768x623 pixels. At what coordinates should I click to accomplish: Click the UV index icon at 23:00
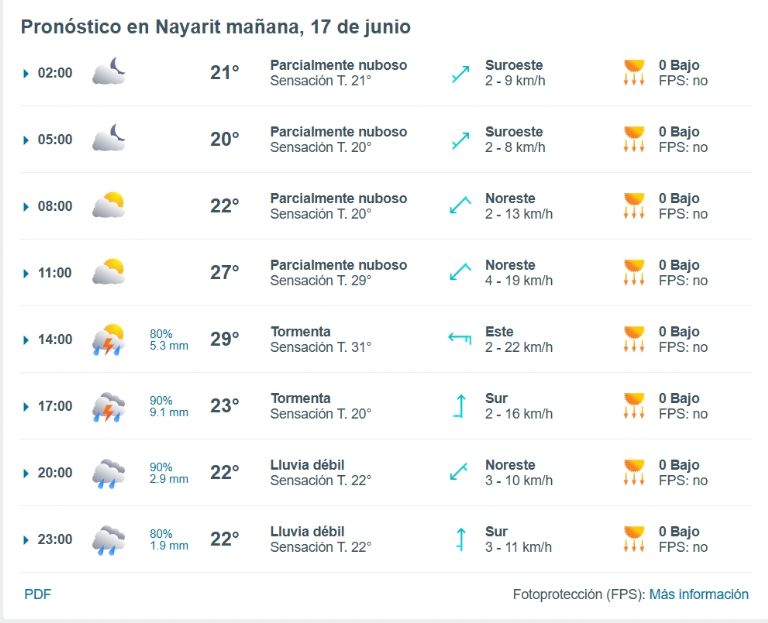point(634,539)
